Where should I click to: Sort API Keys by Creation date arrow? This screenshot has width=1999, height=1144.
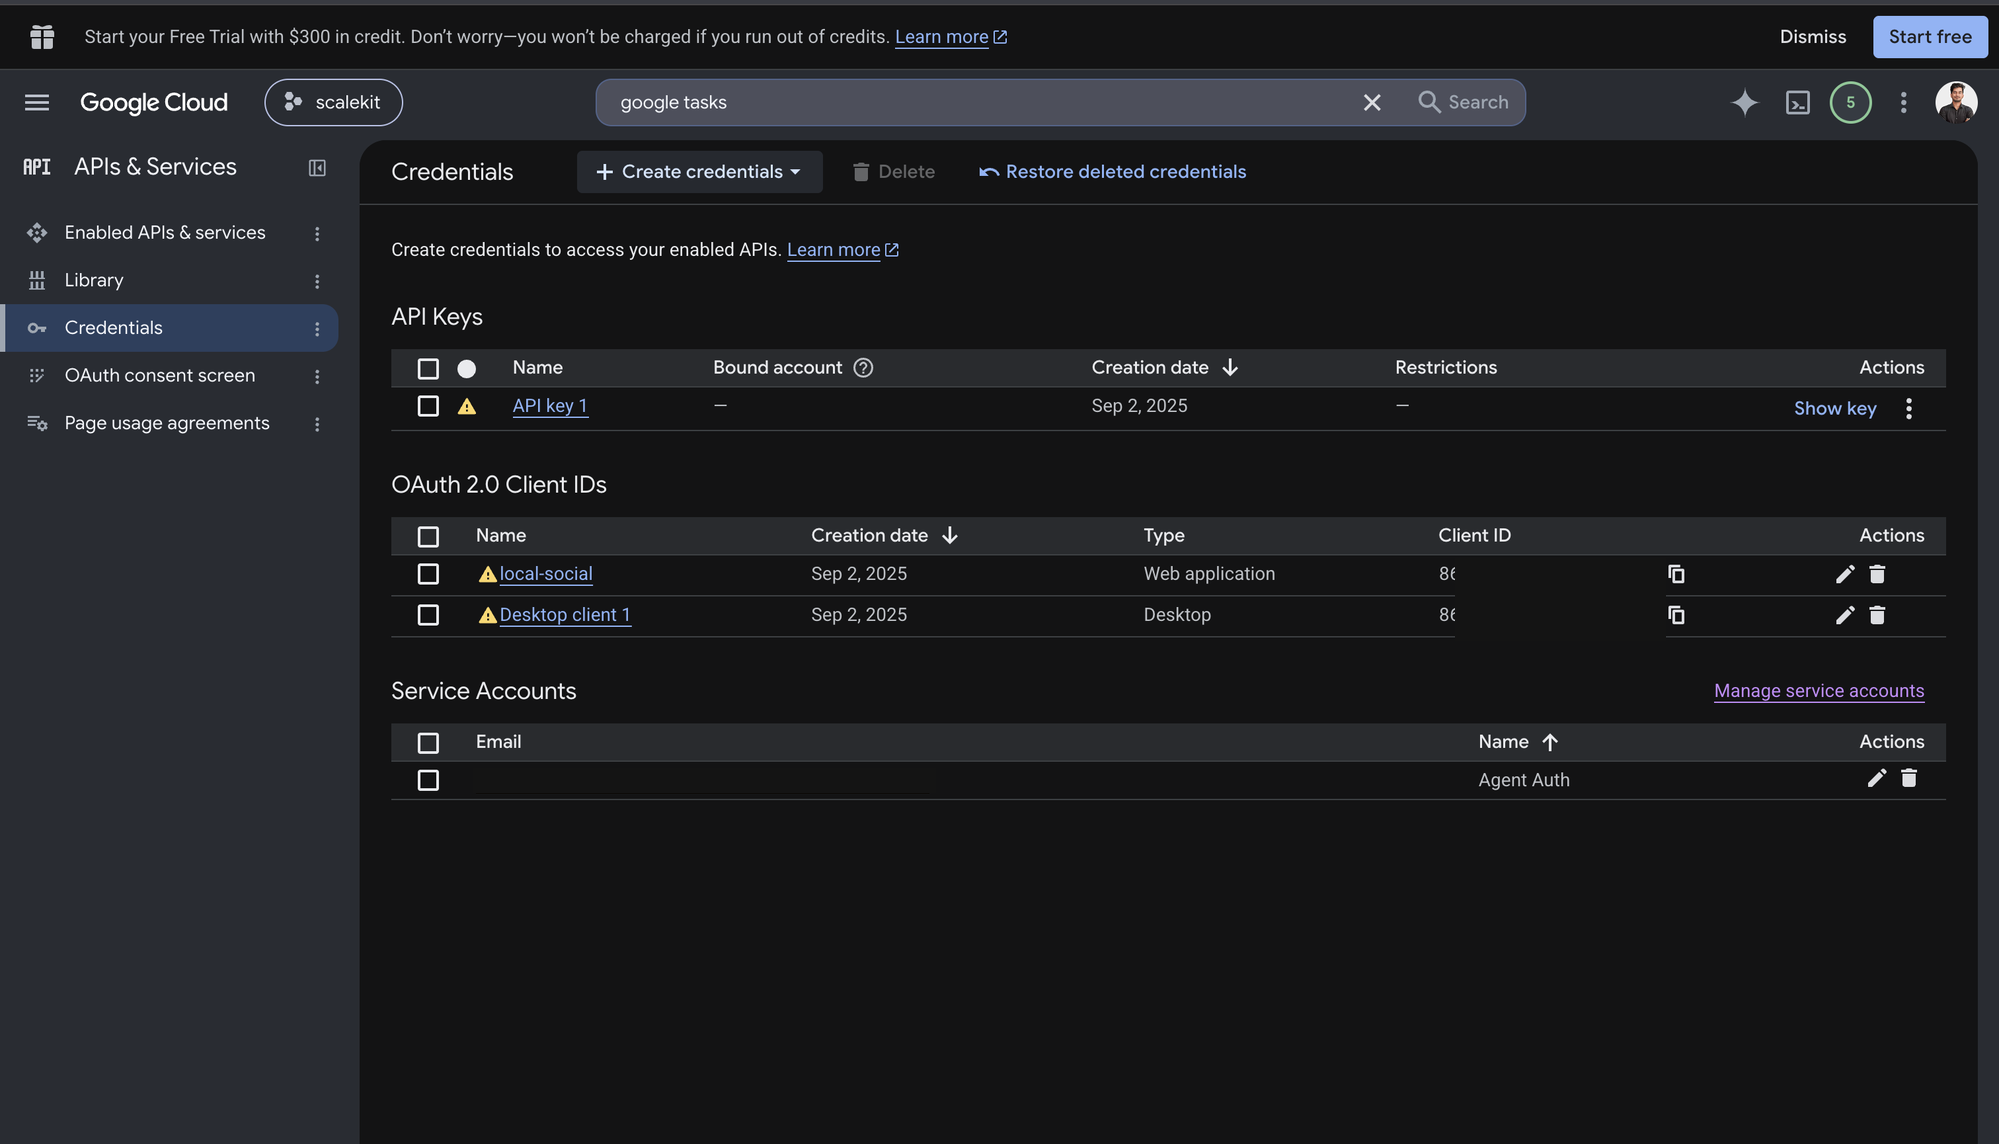click(1230, 368)
